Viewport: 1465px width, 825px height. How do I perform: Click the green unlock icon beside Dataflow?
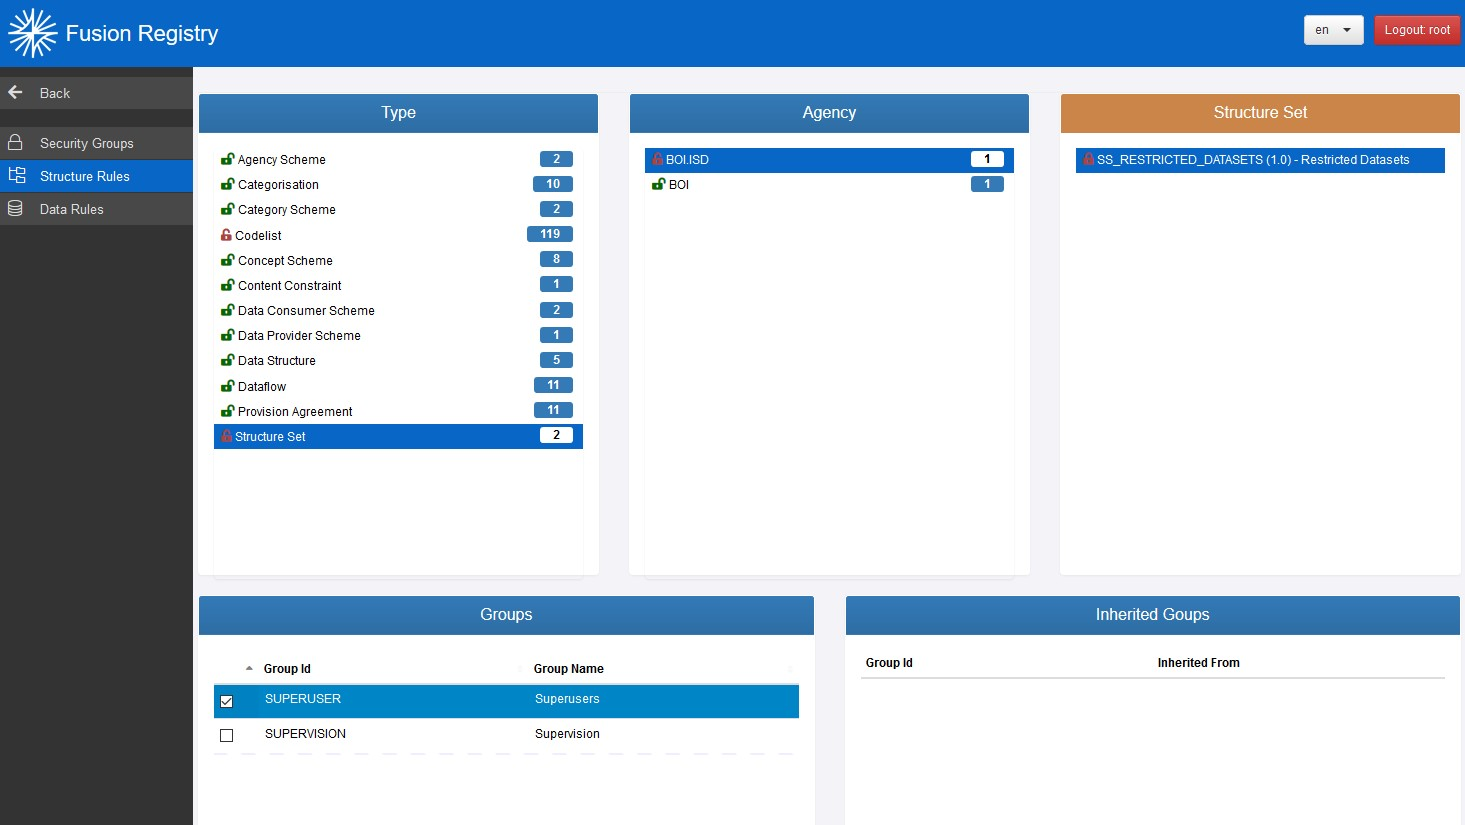[x=227, y=386]
